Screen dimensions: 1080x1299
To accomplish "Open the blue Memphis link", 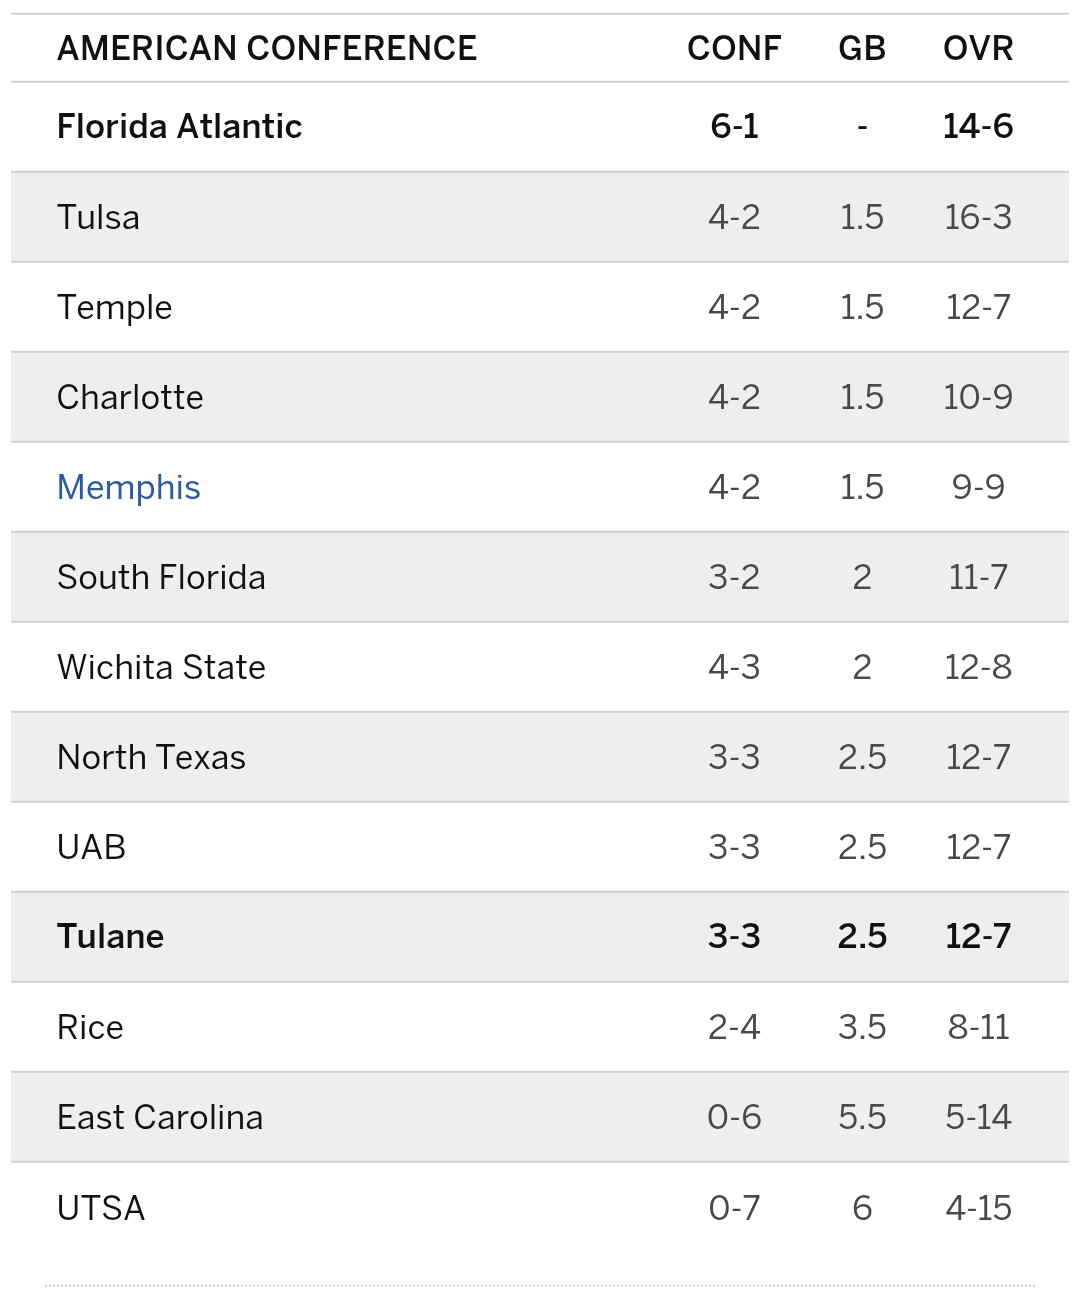I will 128,487.
